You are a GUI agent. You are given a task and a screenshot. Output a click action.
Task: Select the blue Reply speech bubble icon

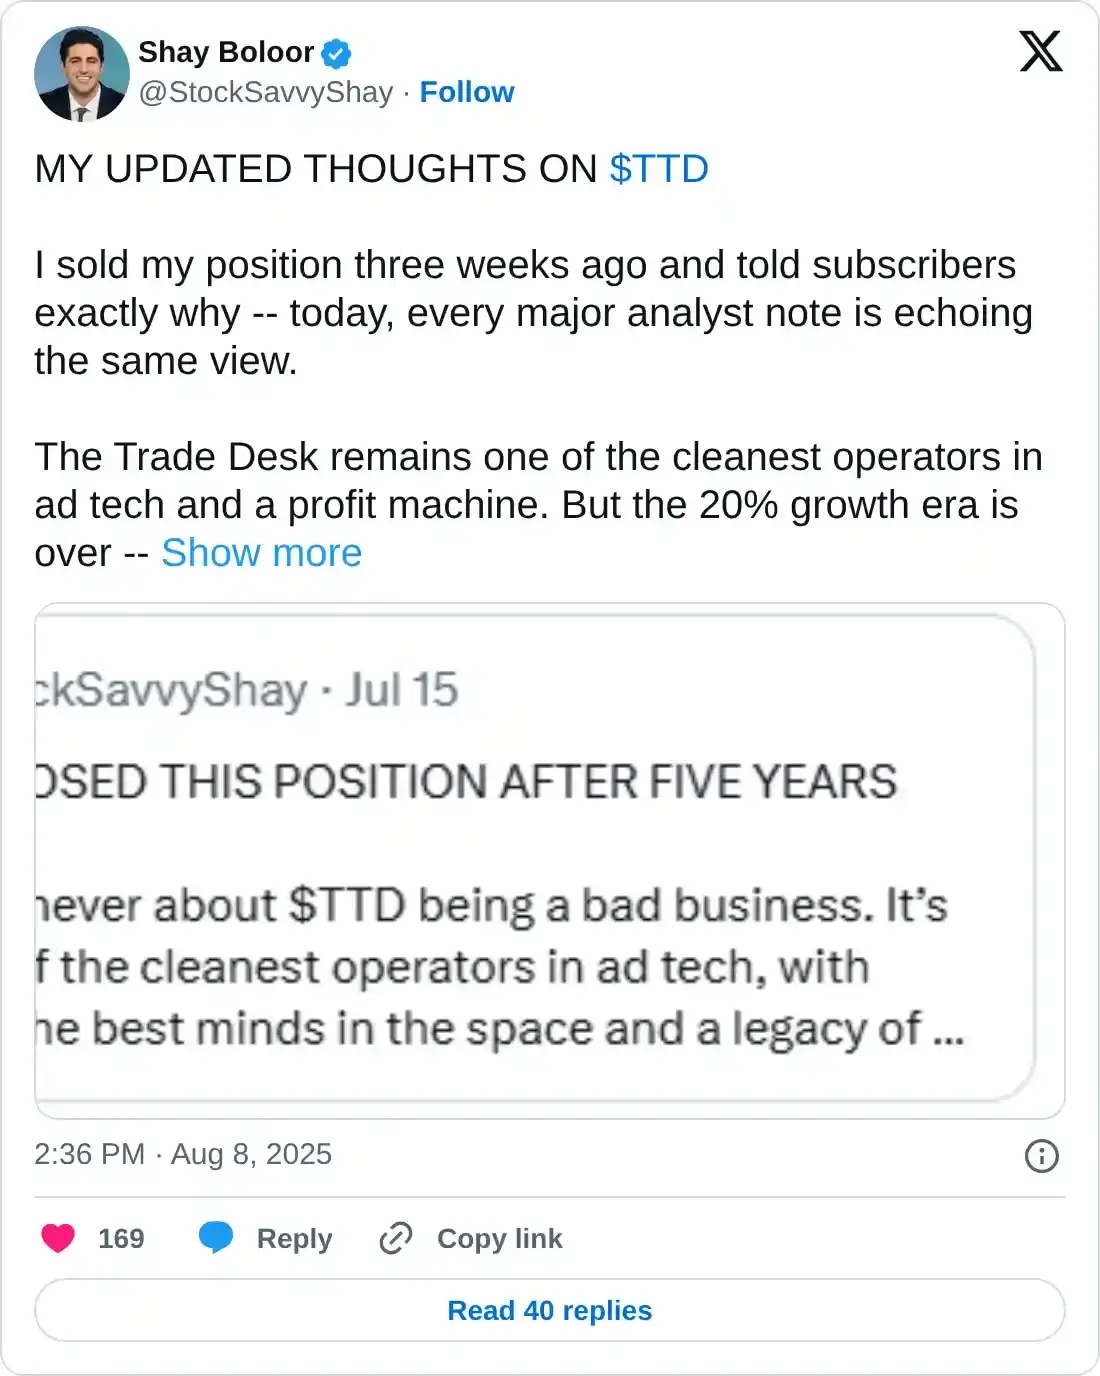coord(216,1239)
